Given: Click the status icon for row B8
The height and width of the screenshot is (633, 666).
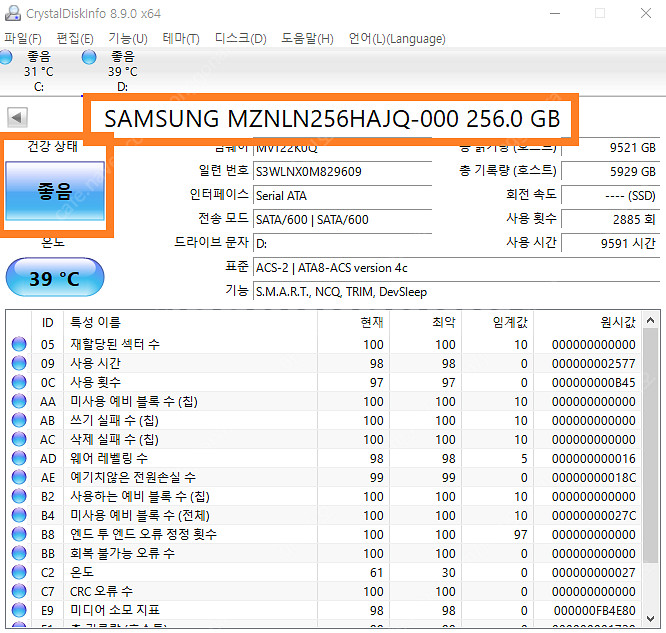Looking at the screenshot, I should click(x=19, y=534).
